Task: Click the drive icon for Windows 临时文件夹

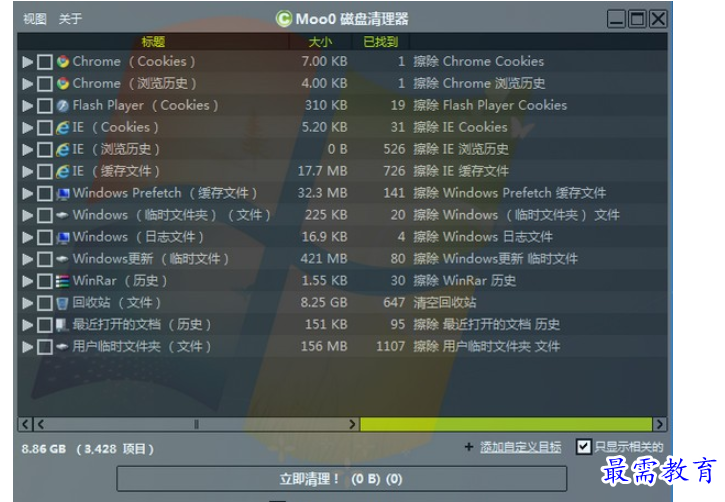Action: point(62,215)
